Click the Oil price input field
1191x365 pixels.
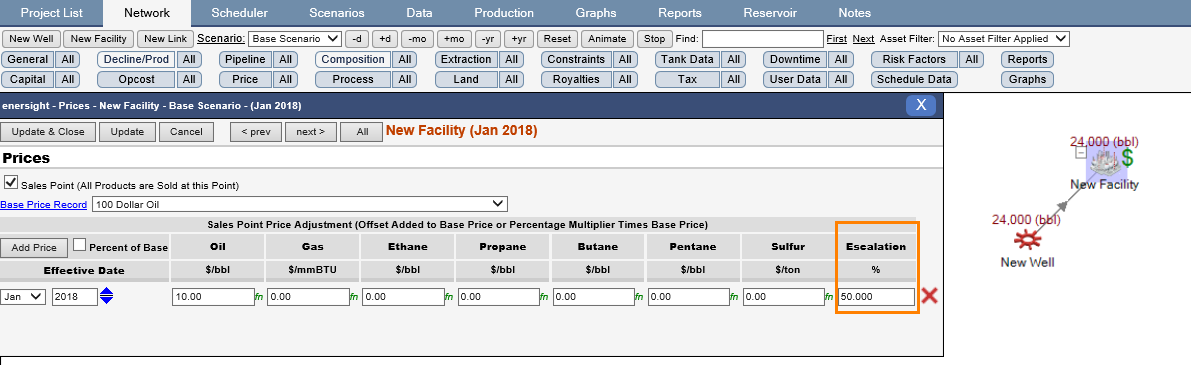(x=213, y=297)
